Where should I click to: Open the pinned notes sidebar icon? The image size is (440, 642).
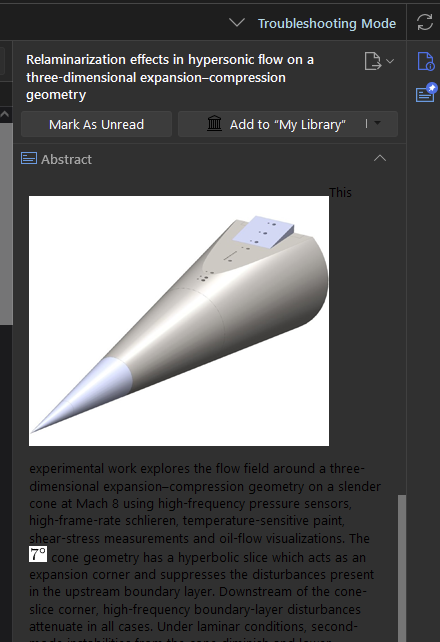tap(426, 93)
